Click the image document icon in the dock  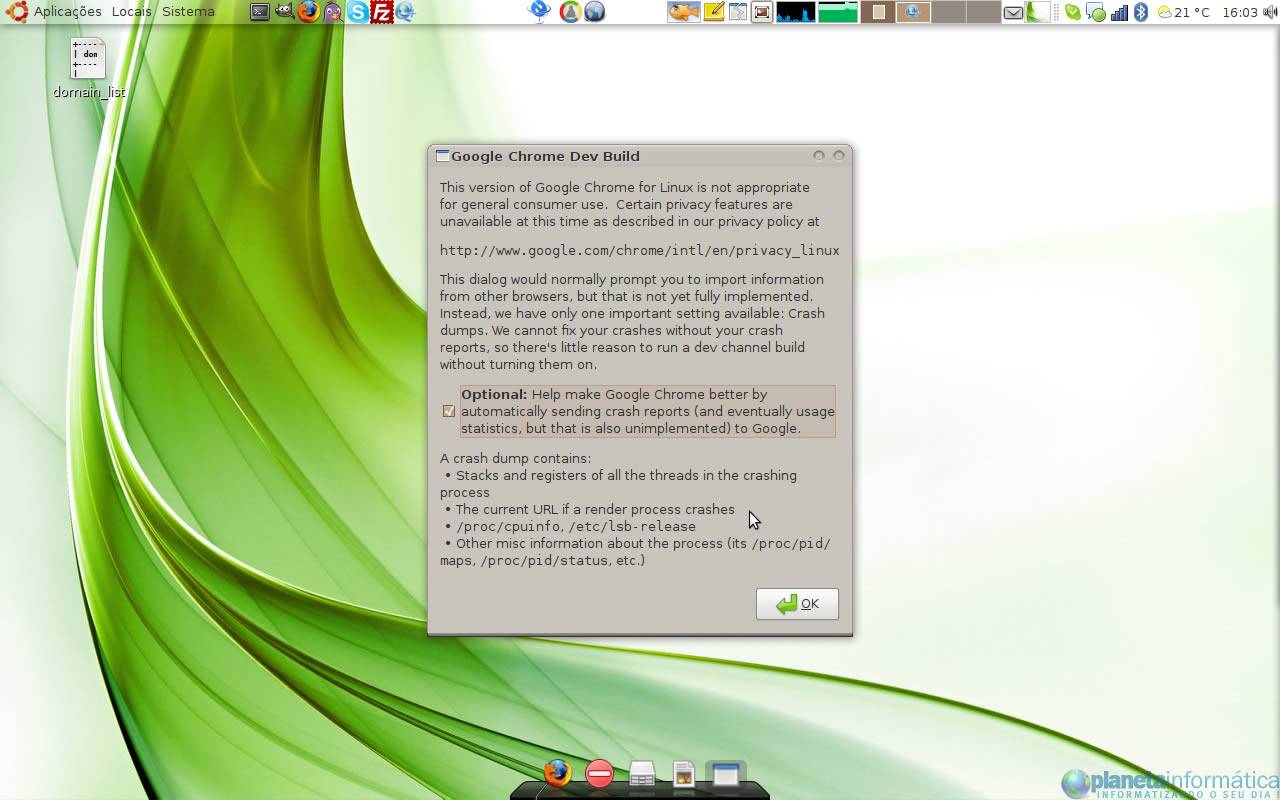pyautogui.click(x=684, y=774)
